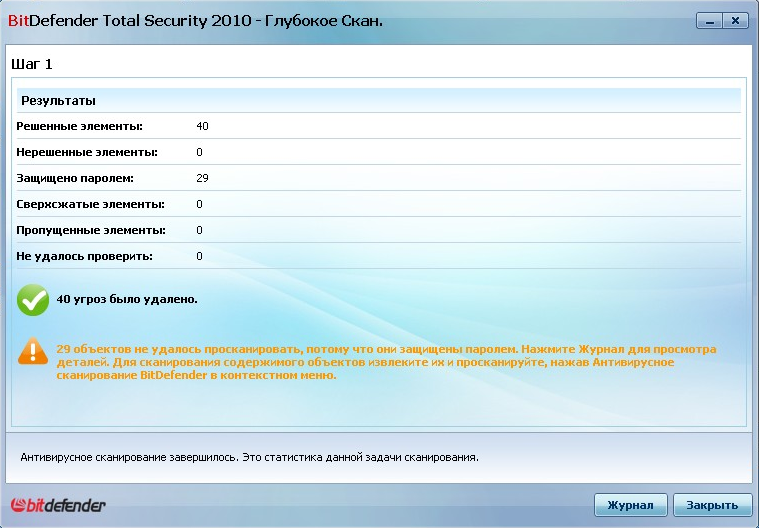Click the green checkmark threats-removed icon
This screenshot has width=759, height=528.
pyautogui.click(x=33, y=300)
